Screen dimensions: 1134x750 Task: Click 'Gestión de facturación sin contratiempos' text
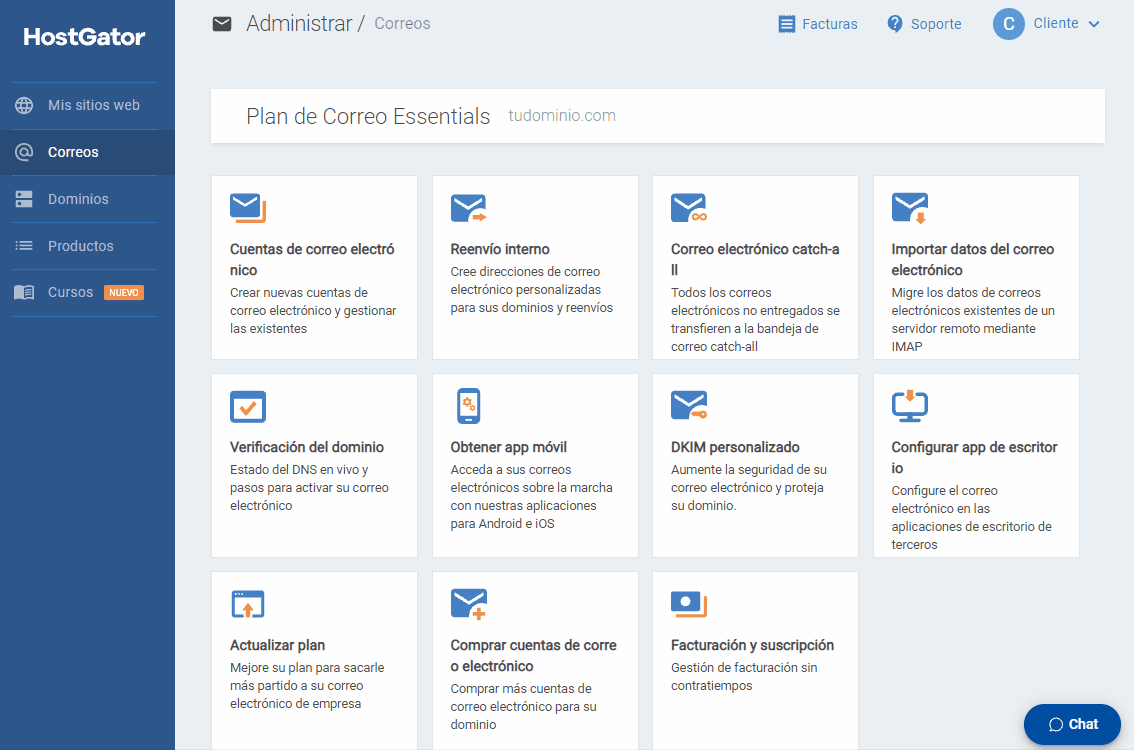pos(744,676)
